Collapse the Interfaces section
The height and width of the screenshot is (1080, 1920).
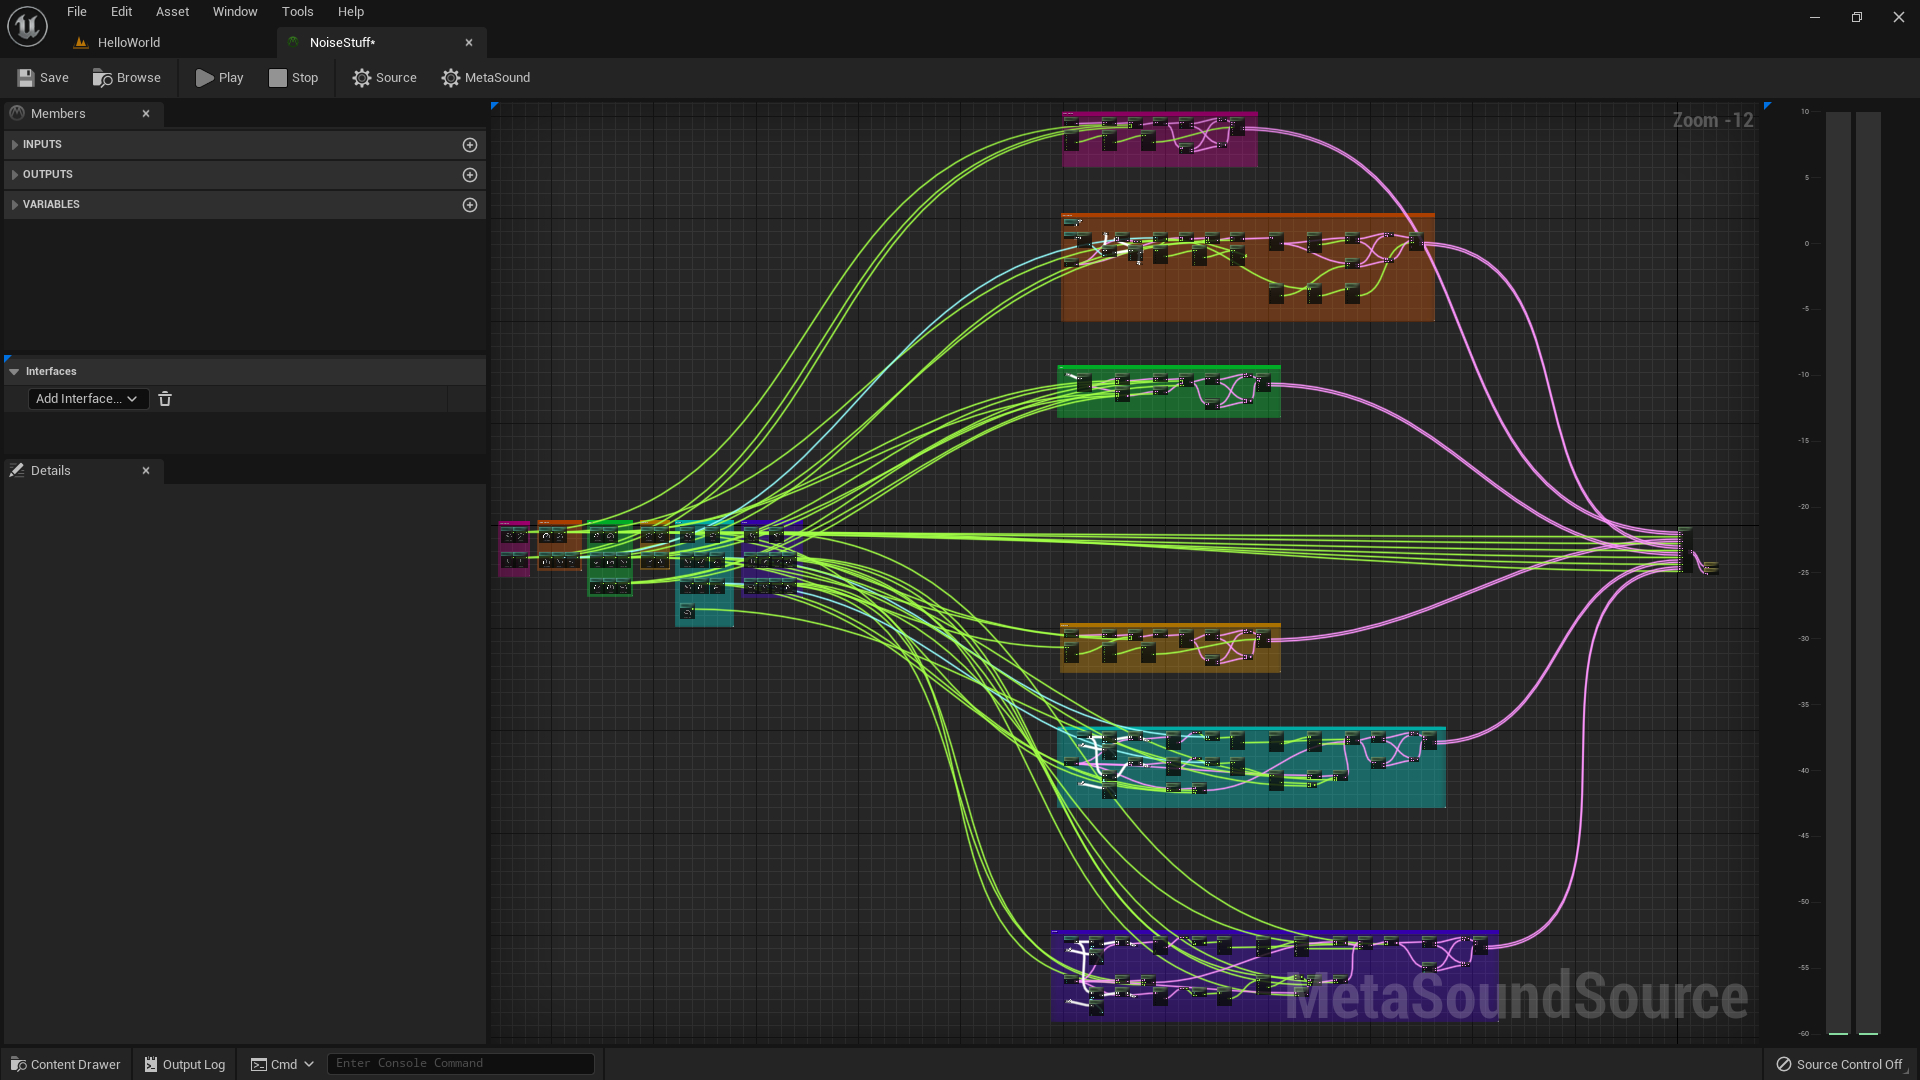pyautogui.click(x=14, y=371)
